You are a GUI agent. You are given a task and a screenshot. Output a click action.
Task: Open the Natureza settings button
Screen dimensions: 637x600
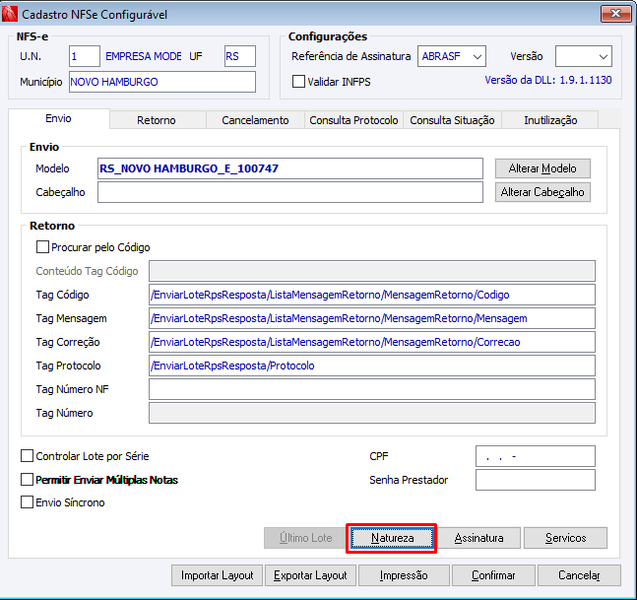click(392, 538)
